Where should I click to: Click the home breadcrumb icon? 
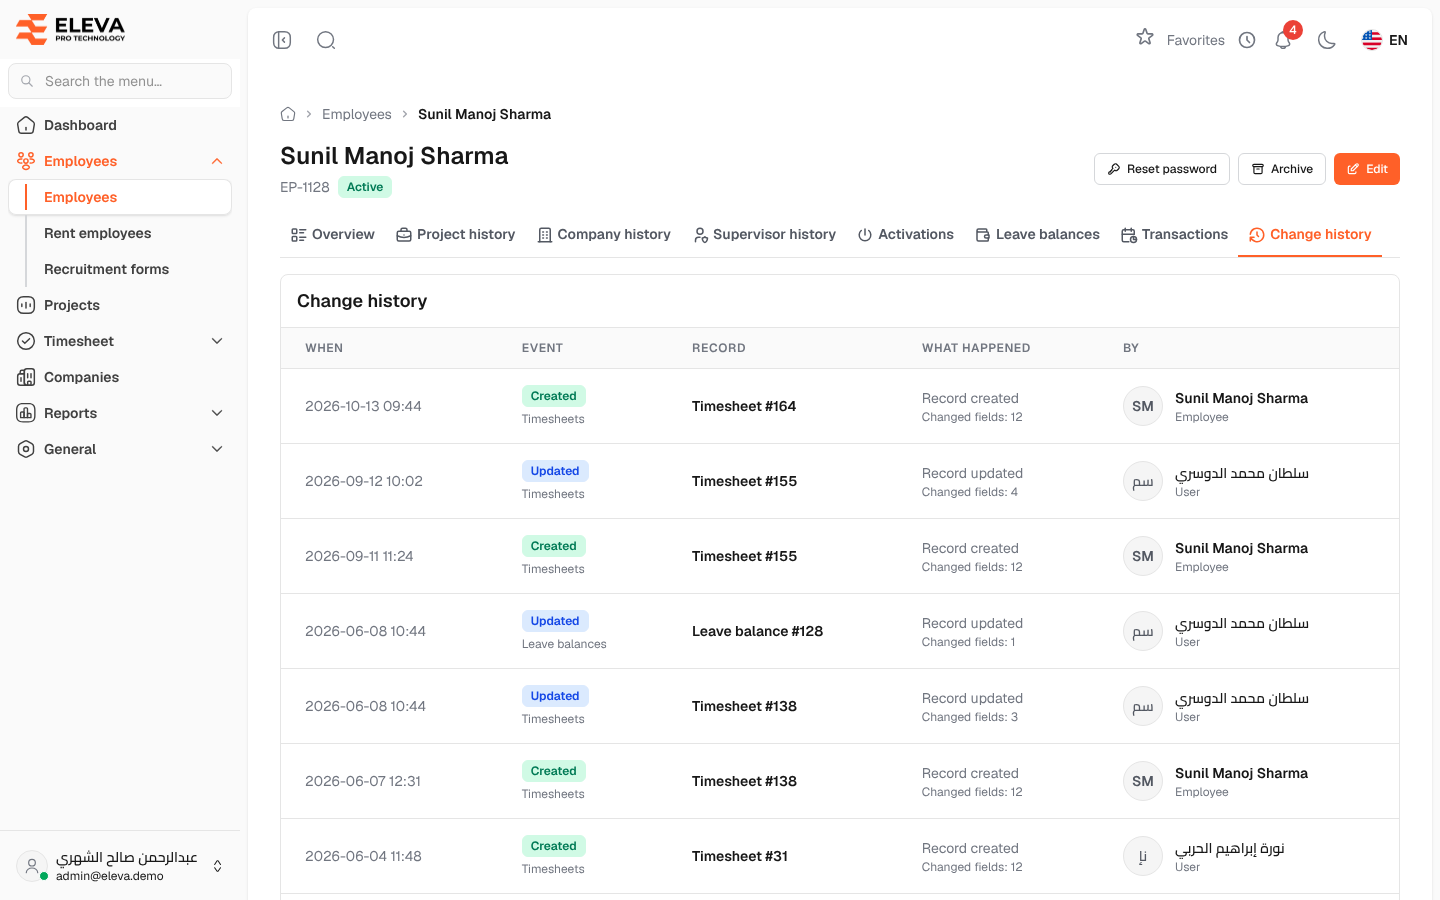(288, 114)
